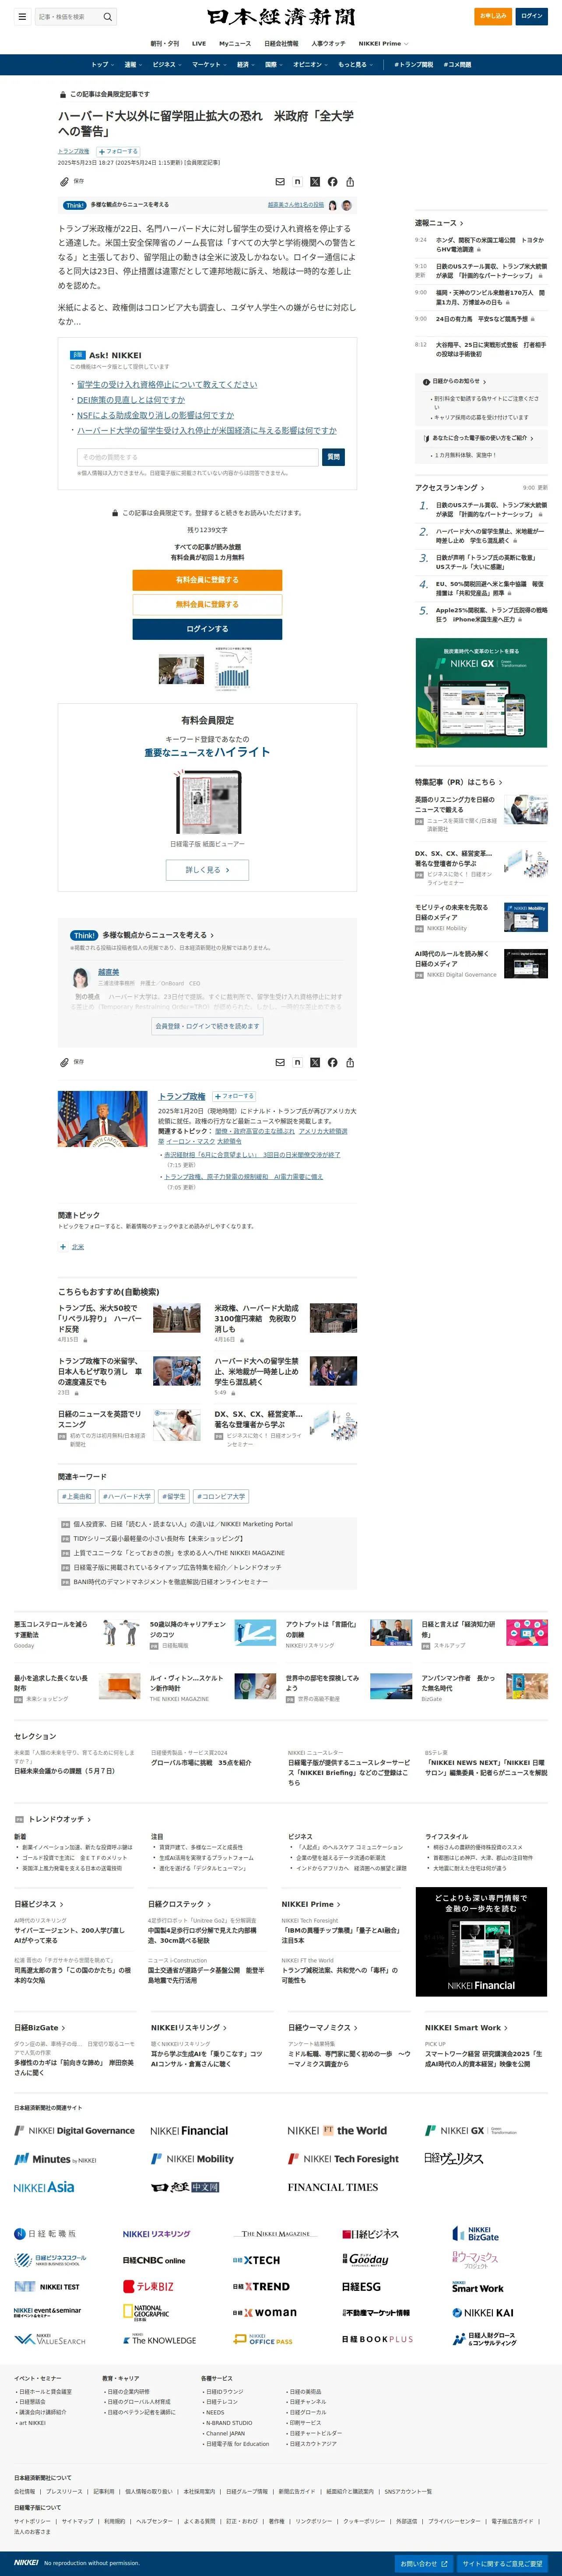The width and height of the screenshot is (562, 2576).
Task: Open the 人事ウオッチ menu item
Action: [x=328, y=44]
